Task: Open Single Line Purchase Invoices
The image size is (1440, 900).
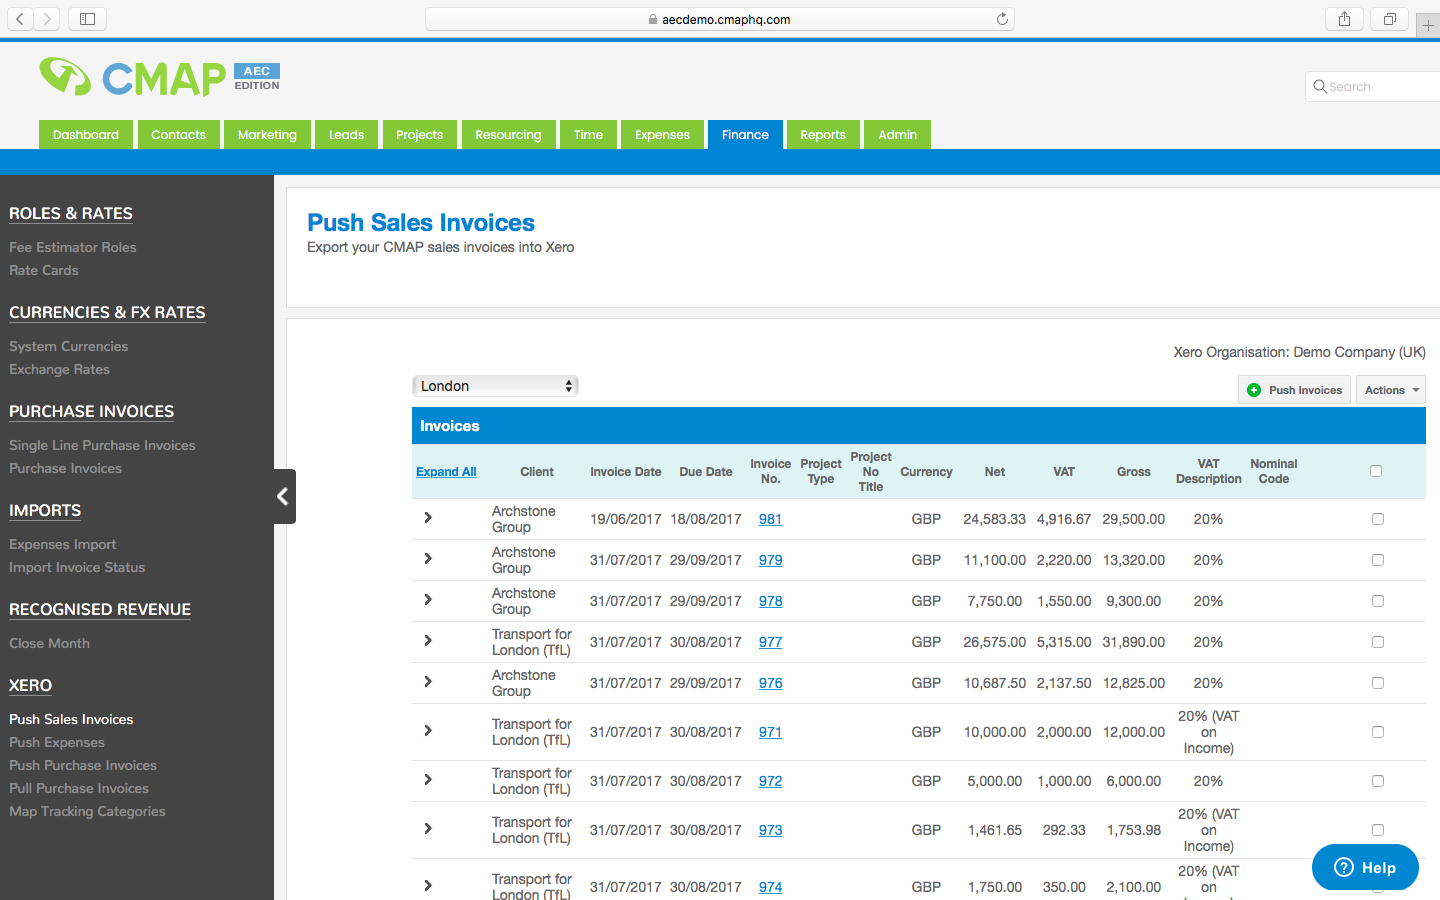Action: click(x=102, y=445)
